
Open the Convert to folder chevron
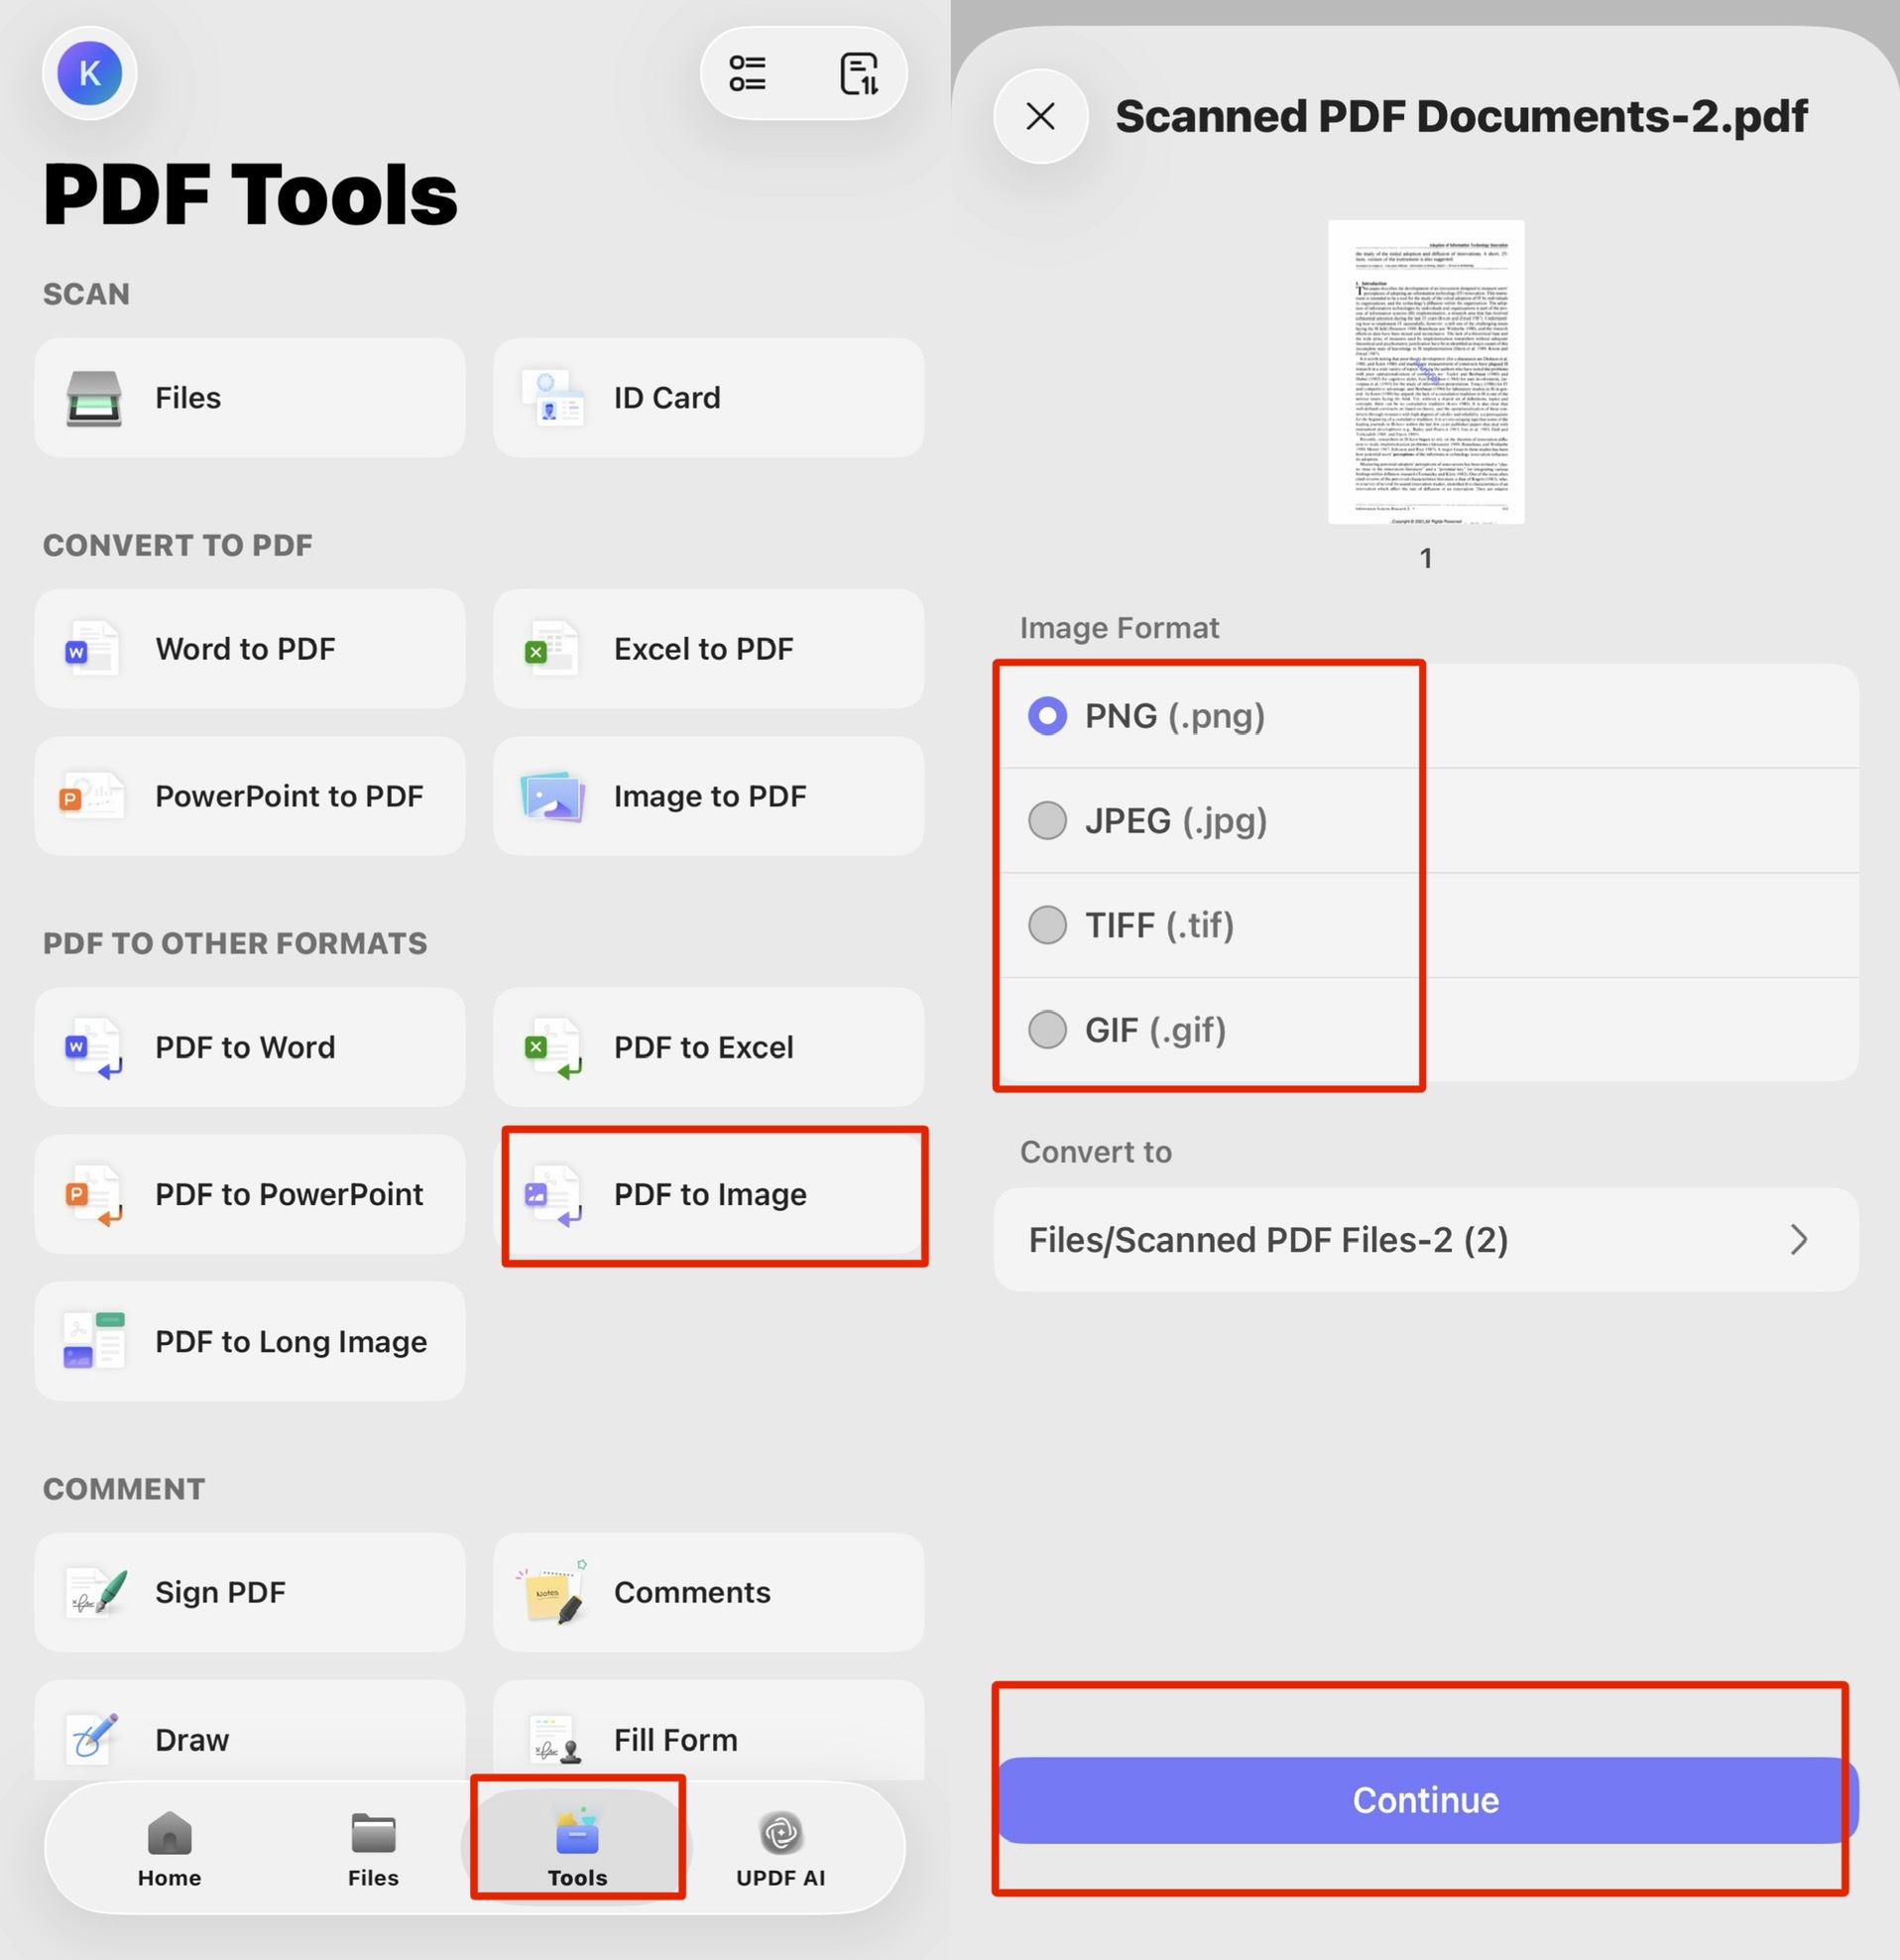click(1798, 1240)
